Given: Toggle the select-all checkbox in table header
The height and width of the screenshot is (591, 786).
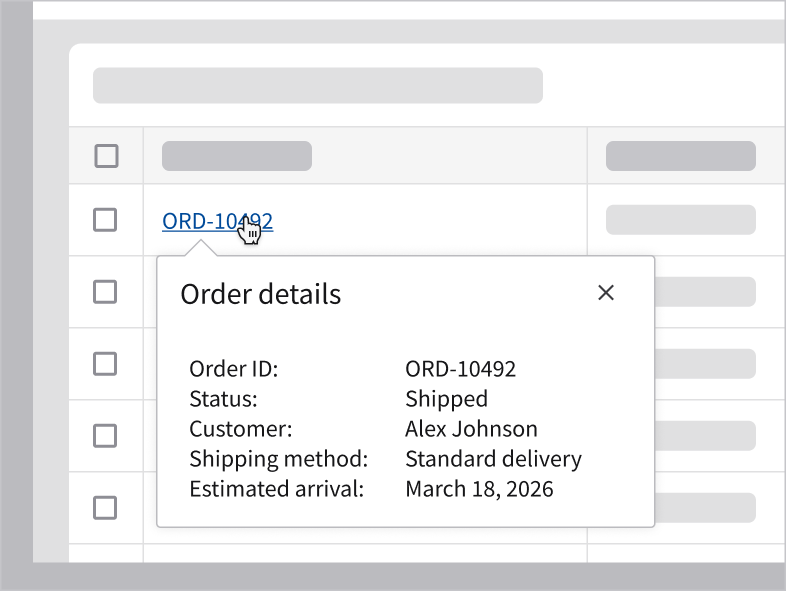Looking at the screenshot, I should pyautogui.click(x=105, y=156).
